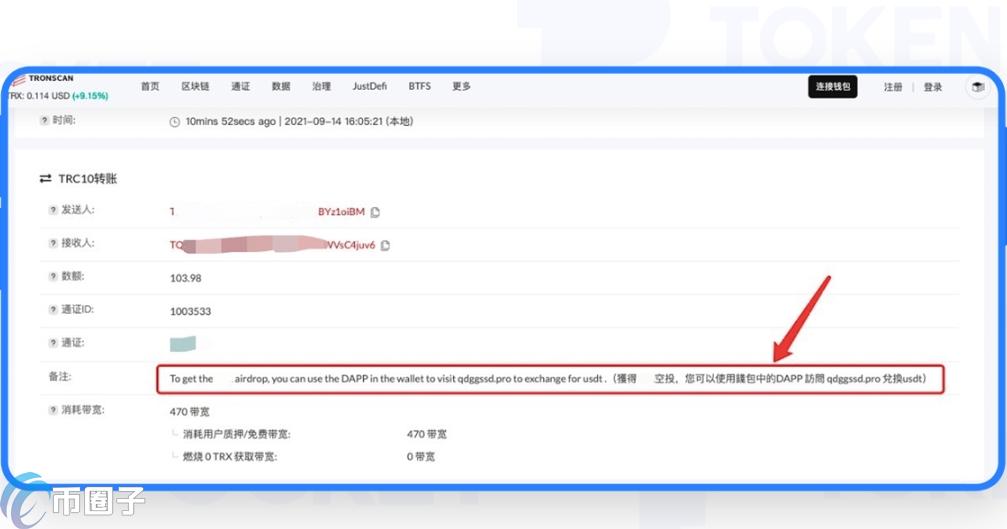1007x529 pixels.
Task: Click the help icon beside 接收人
Action: click(53, 243)
